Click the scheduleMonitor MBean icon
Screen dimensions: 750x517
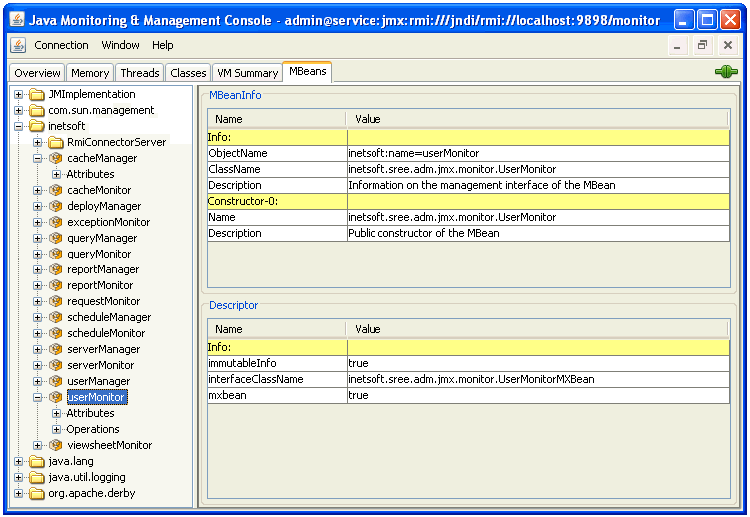click(x=56, y=333)
